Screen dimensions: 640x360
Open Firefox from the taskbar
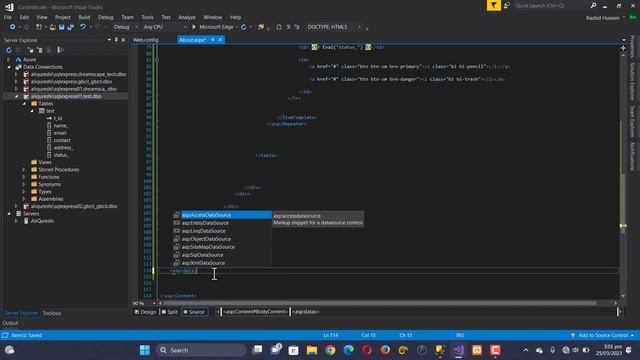pos(385,350)
